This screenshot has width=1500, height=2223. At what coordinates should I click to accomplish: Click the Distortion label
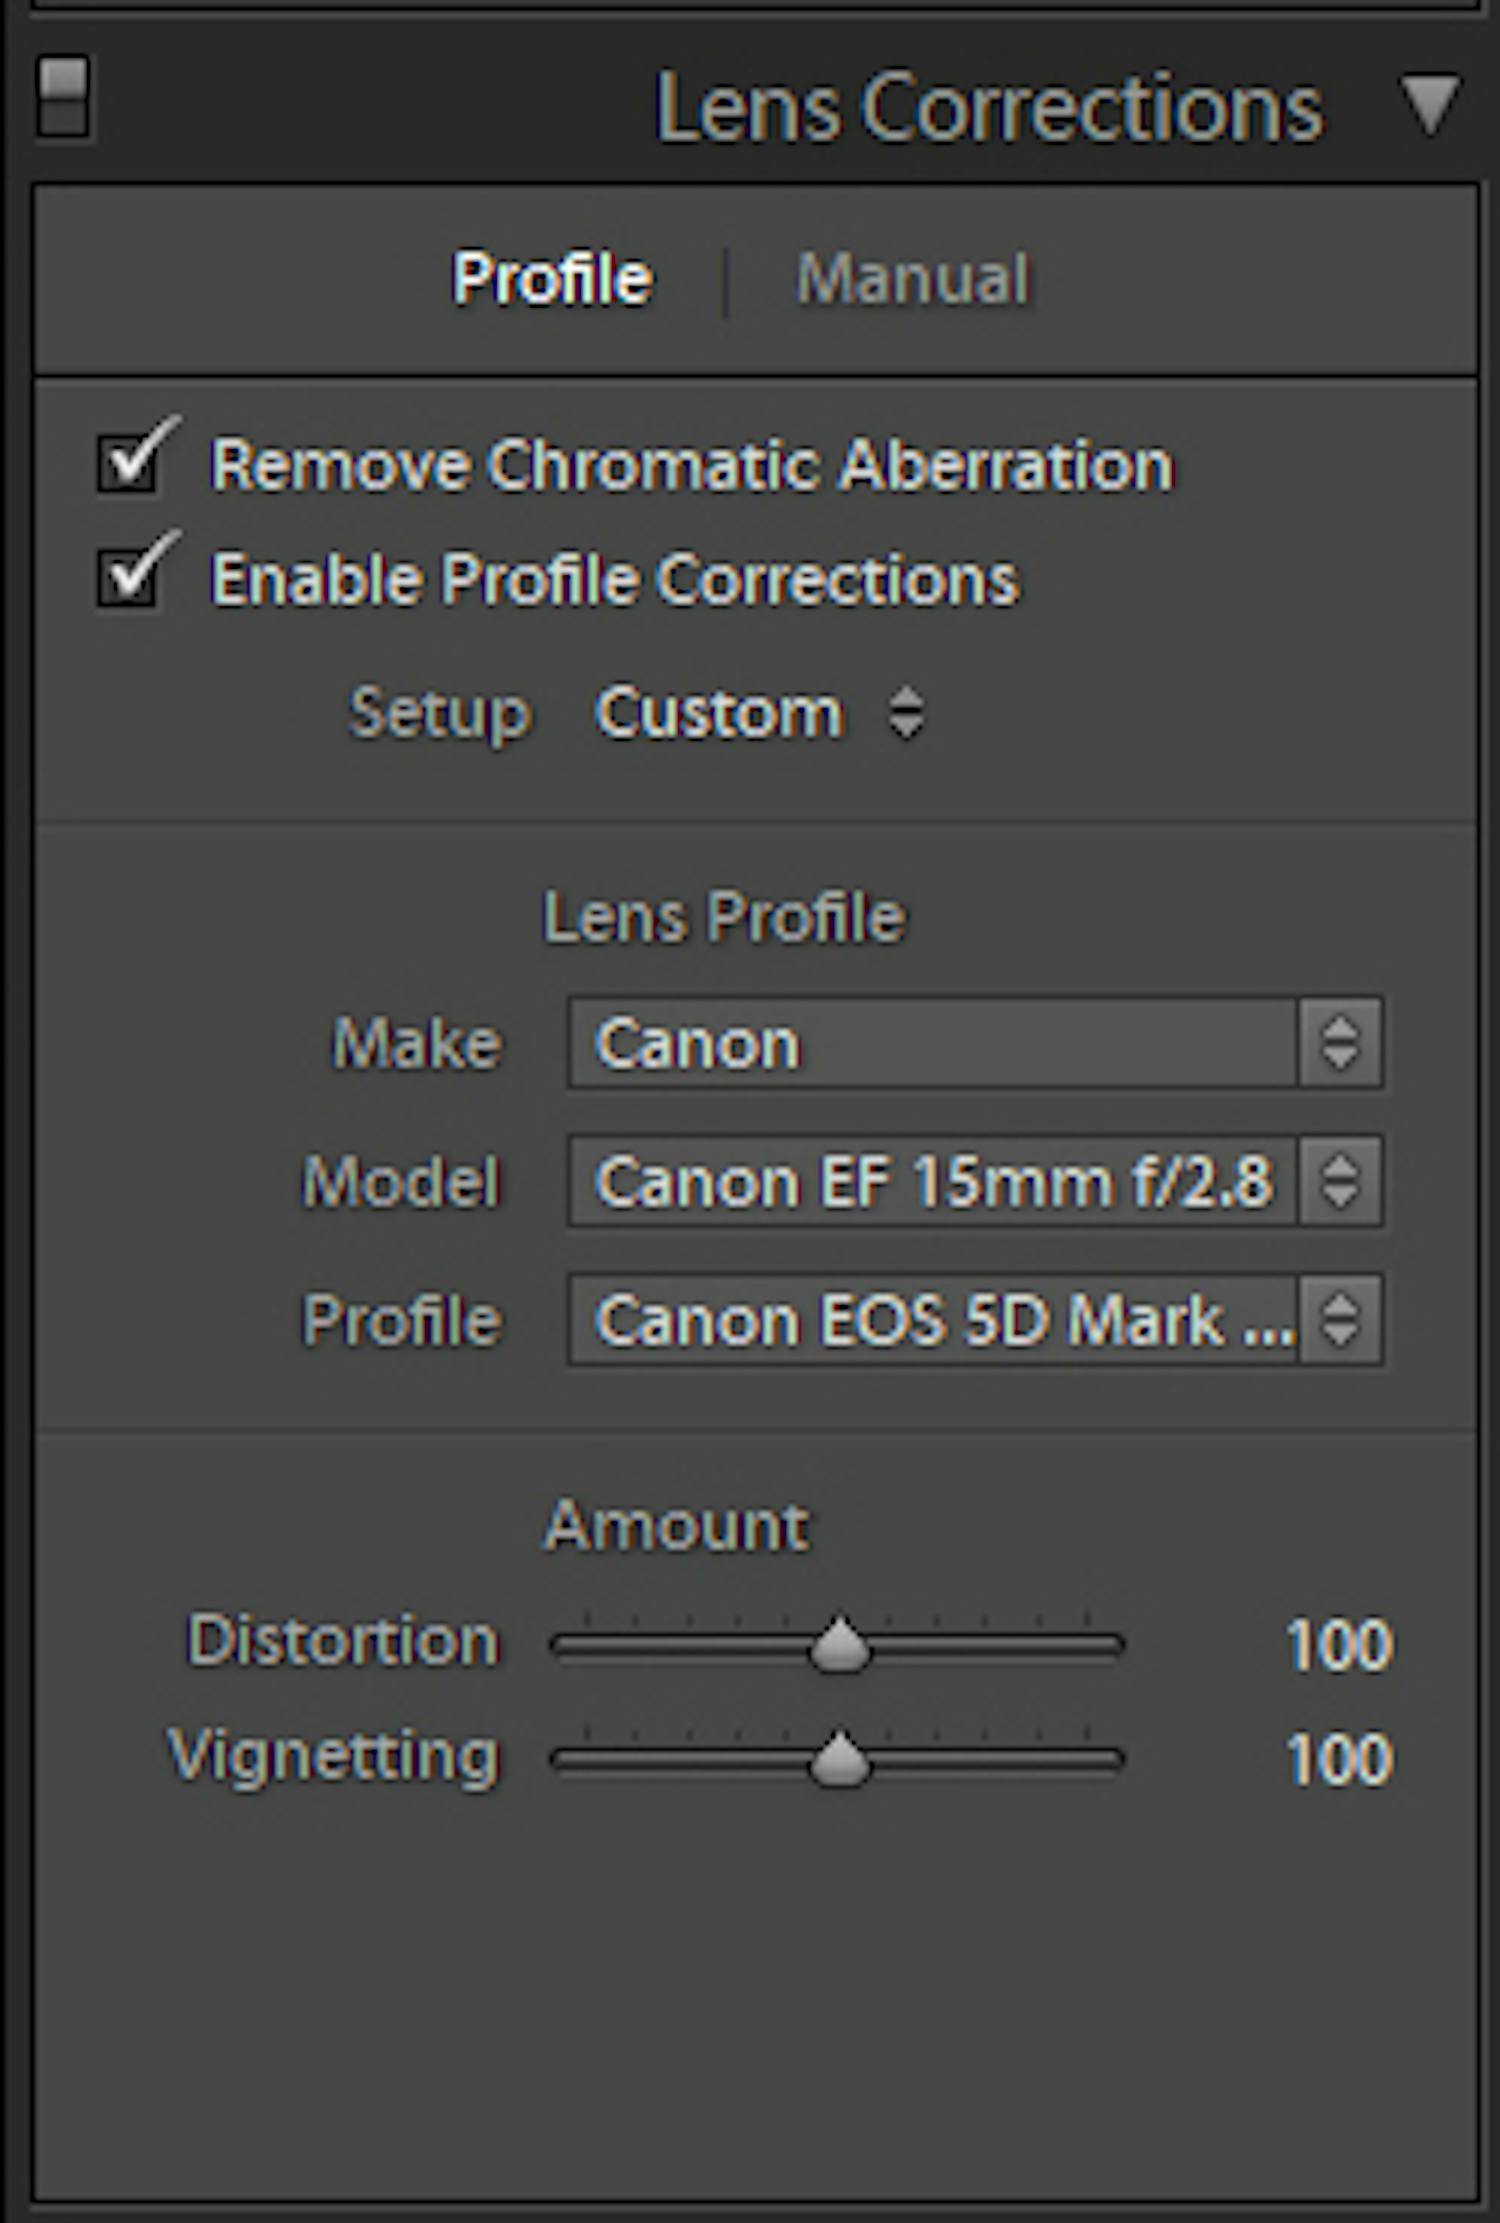click(343, 1641)
